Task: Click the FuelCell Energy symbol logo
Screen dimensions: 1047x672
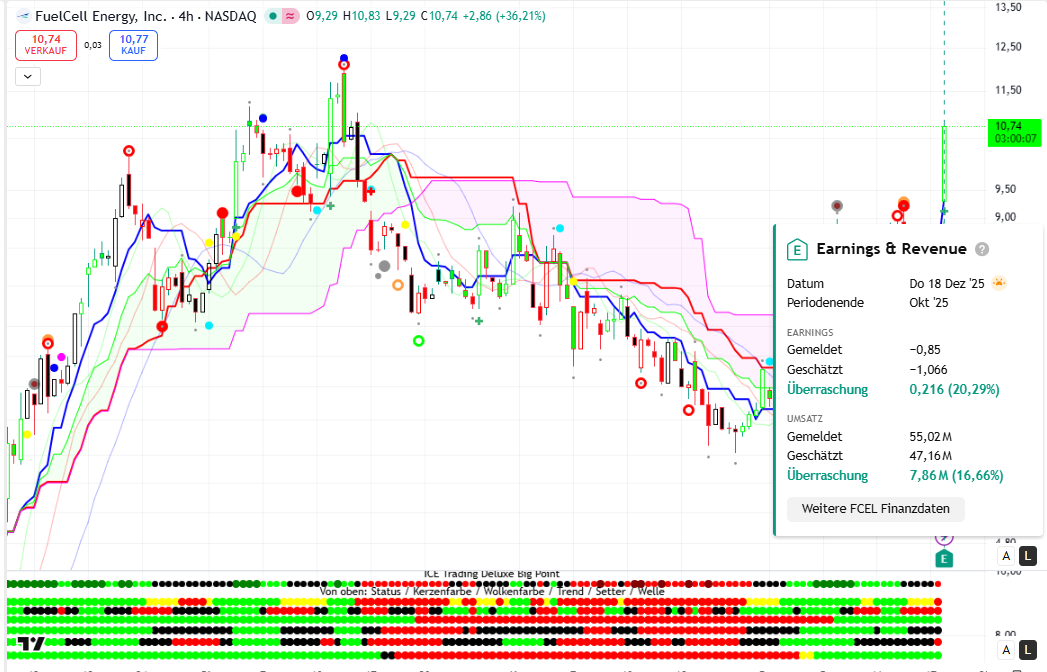Action: click(x=21, y=16)
